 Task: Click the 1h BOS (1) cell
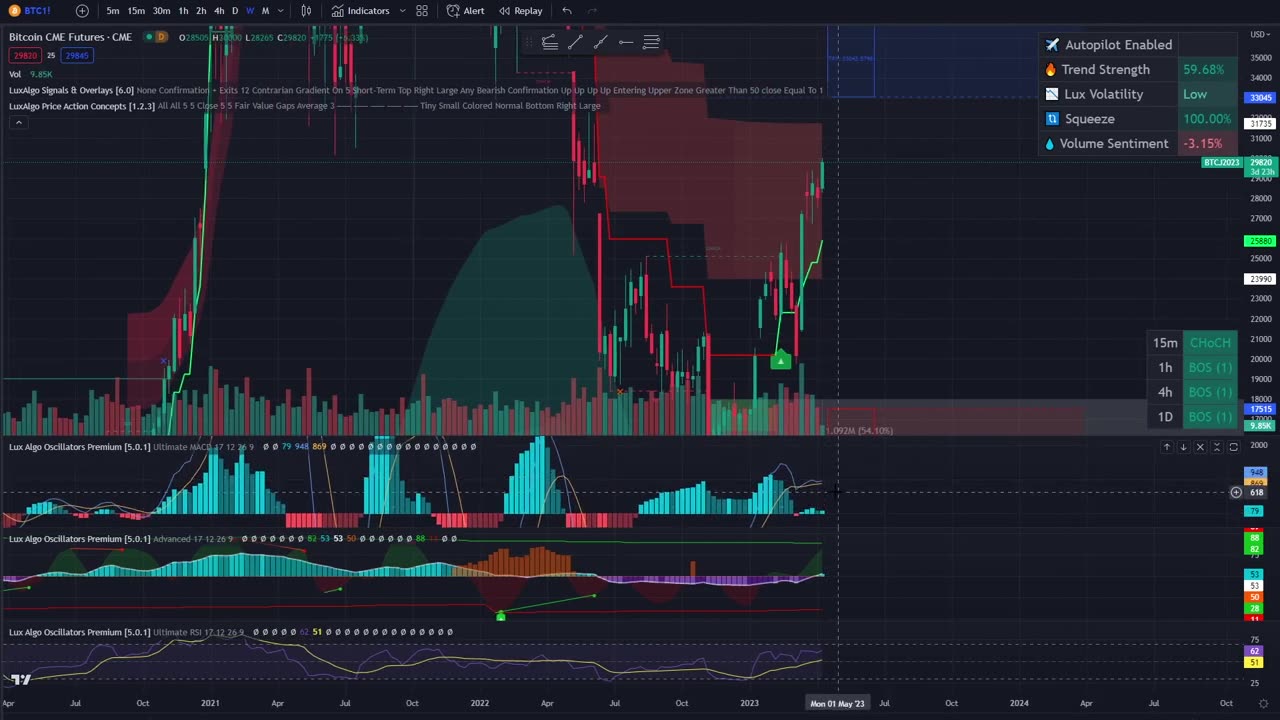(x=1210, y=367)
